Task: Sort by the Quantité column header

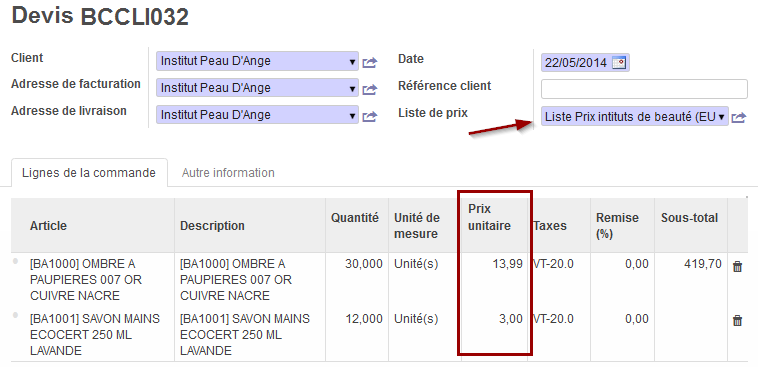Action: (x=354, y=218)
